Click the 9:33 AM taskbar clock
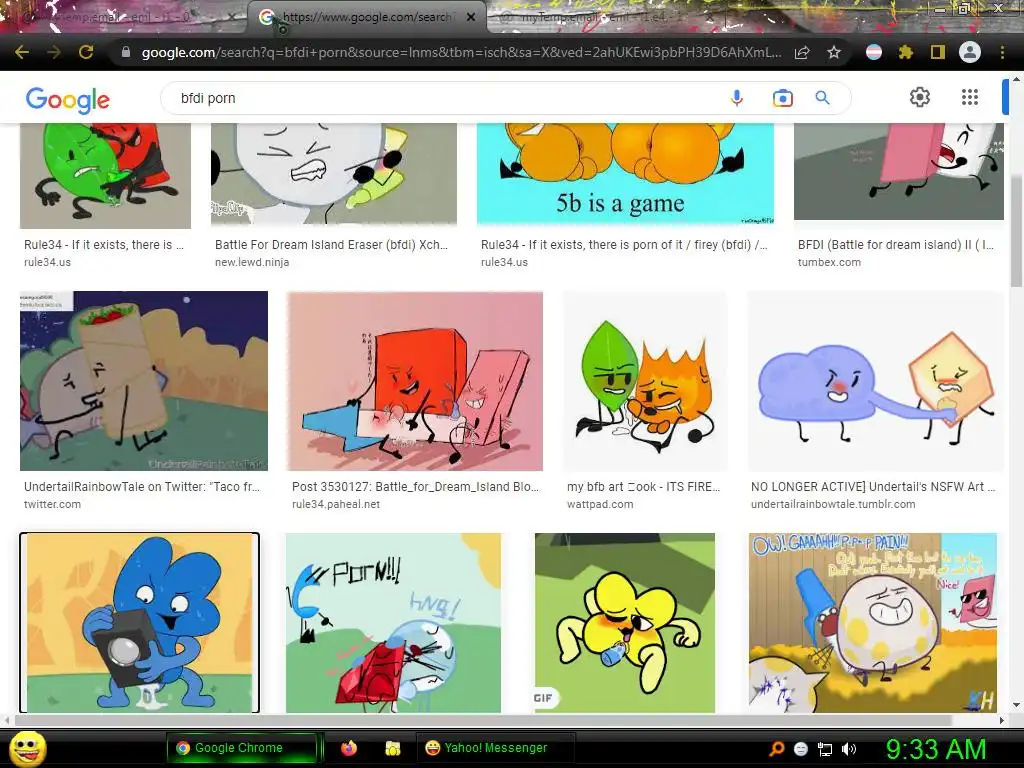This screenshot has width=1024, height=768. (936, 748)
